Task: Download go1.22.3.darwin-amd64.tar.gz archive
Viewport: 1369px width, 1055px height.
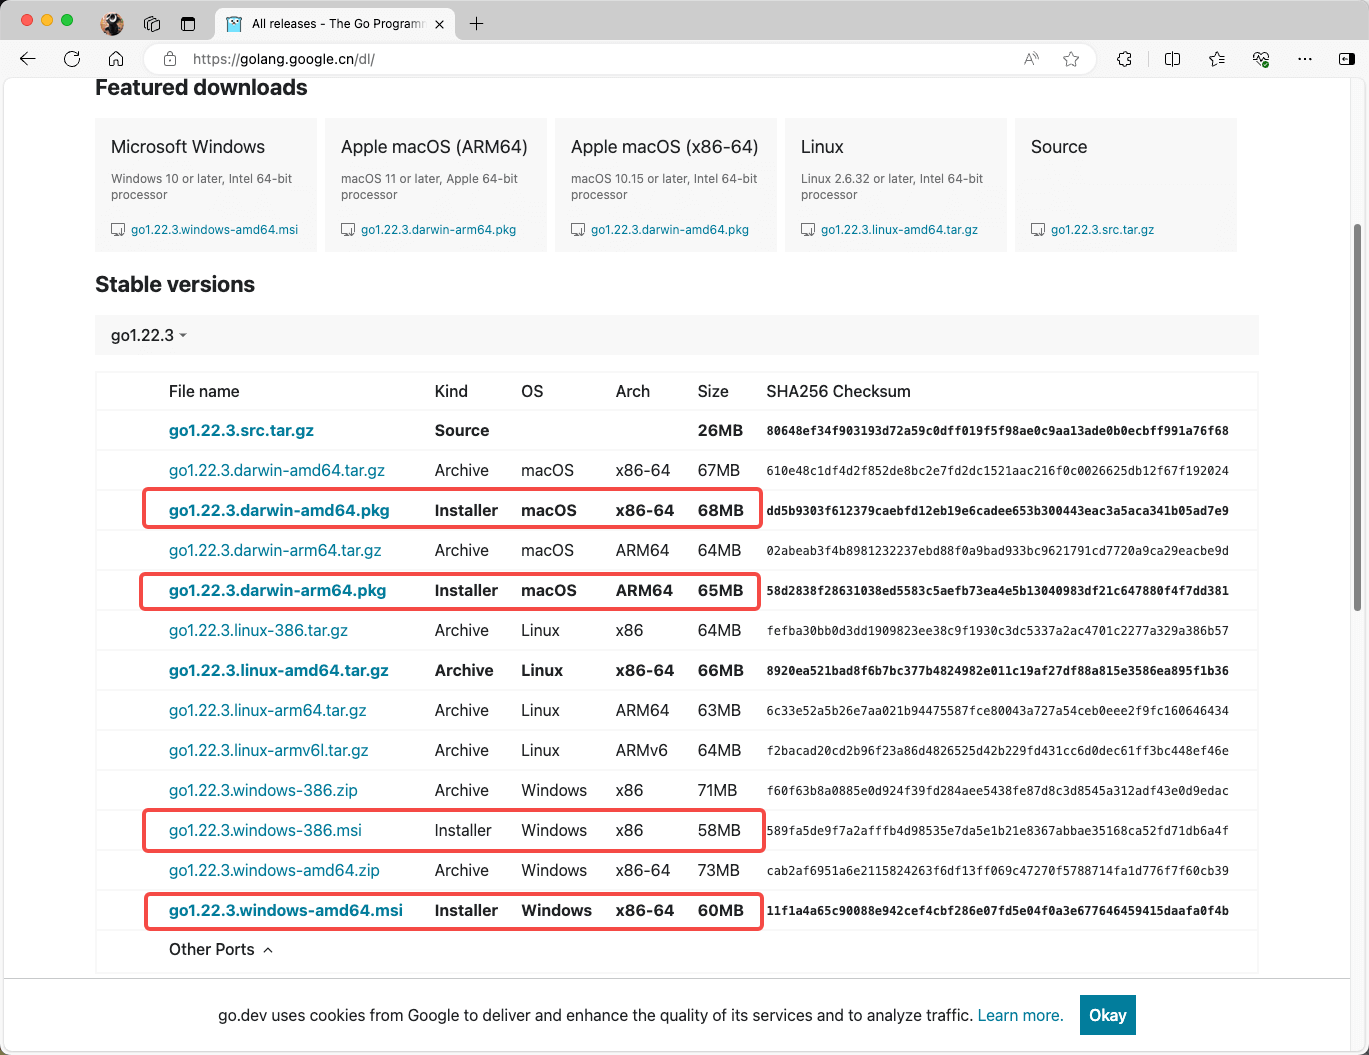Action: click(x=277, y=470)
